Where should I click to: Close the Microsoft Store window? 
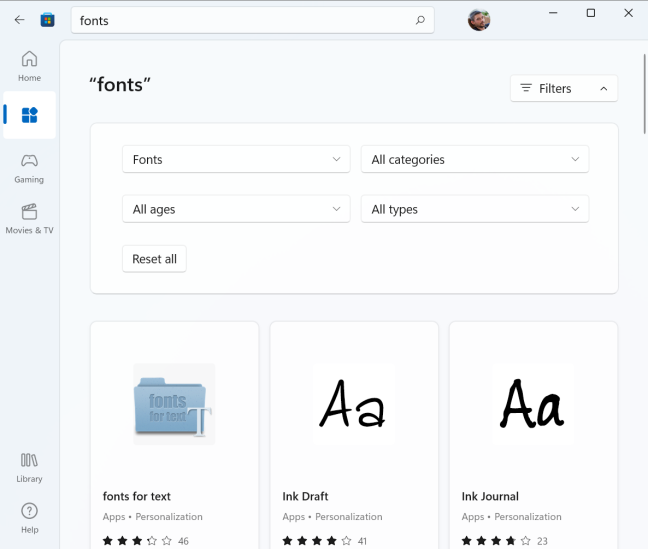point(629,13)
